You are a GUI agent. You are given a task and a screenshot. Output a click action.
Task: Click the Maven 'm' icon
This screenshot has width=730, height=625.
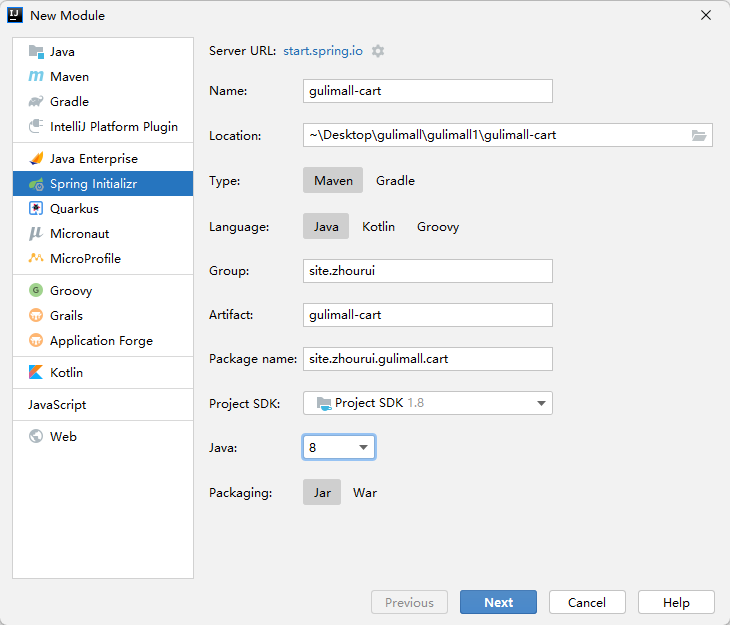(36, 76)
